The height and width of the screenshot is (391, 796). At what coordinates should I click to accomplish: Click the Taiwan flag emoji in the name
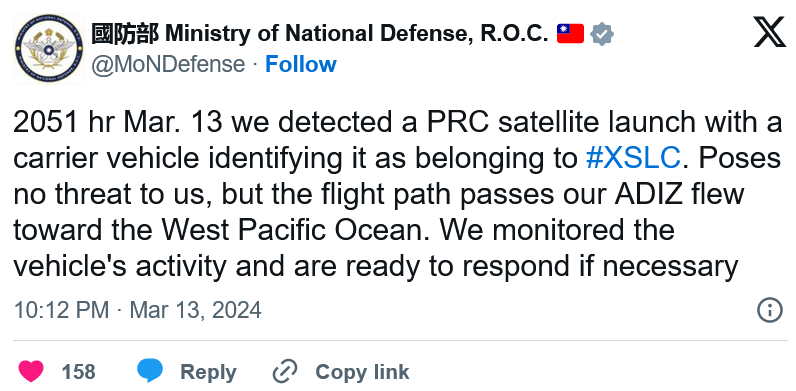point(570,34)
